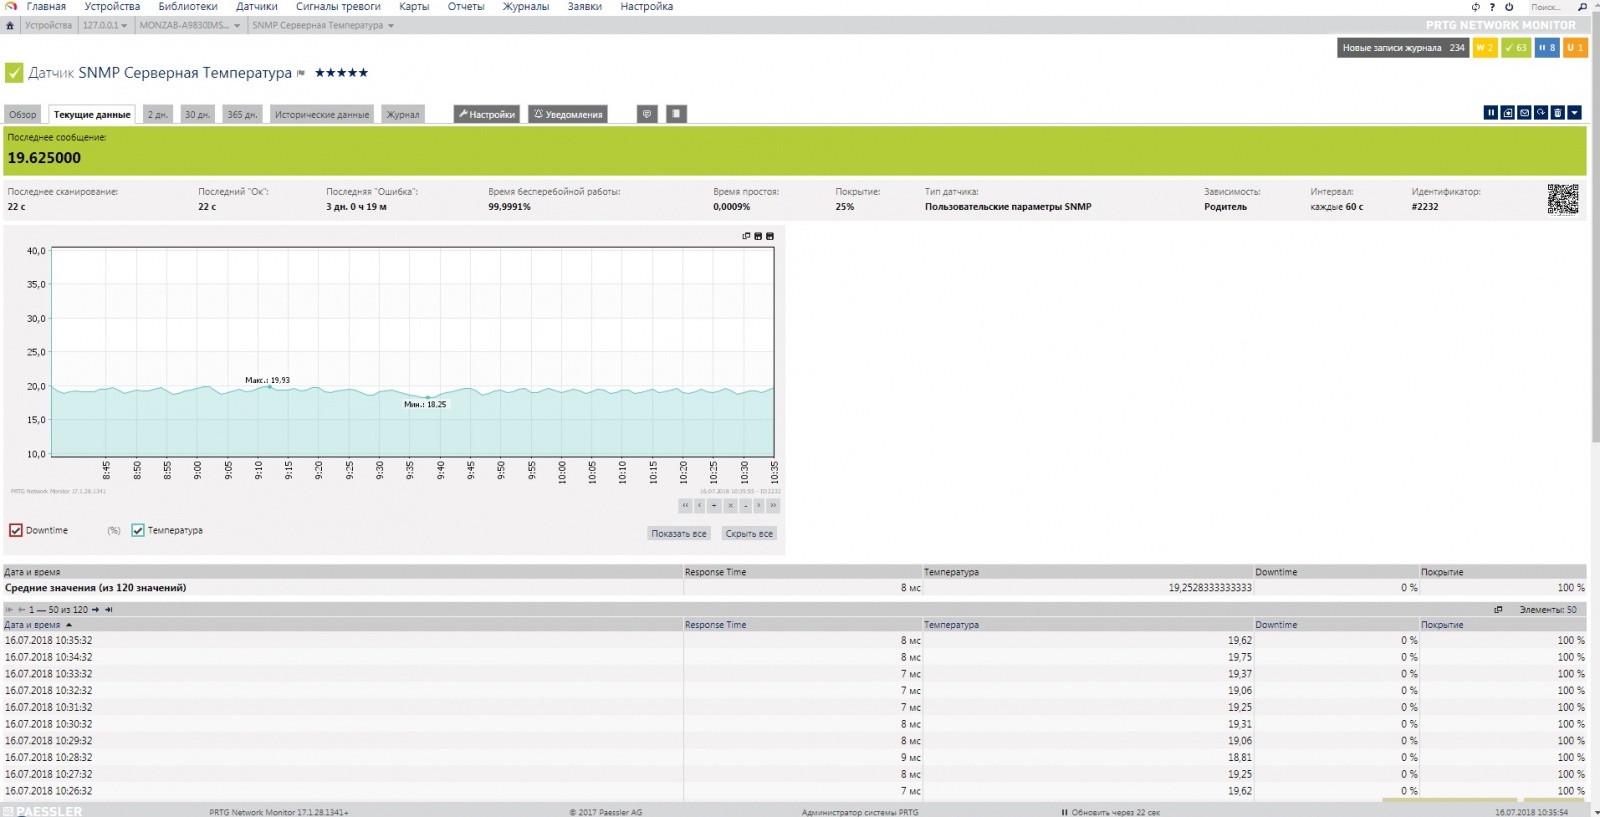Click graph zoom in plus button
The width and height of the screenshot is (1600, 817).
(x=714, y=506)
